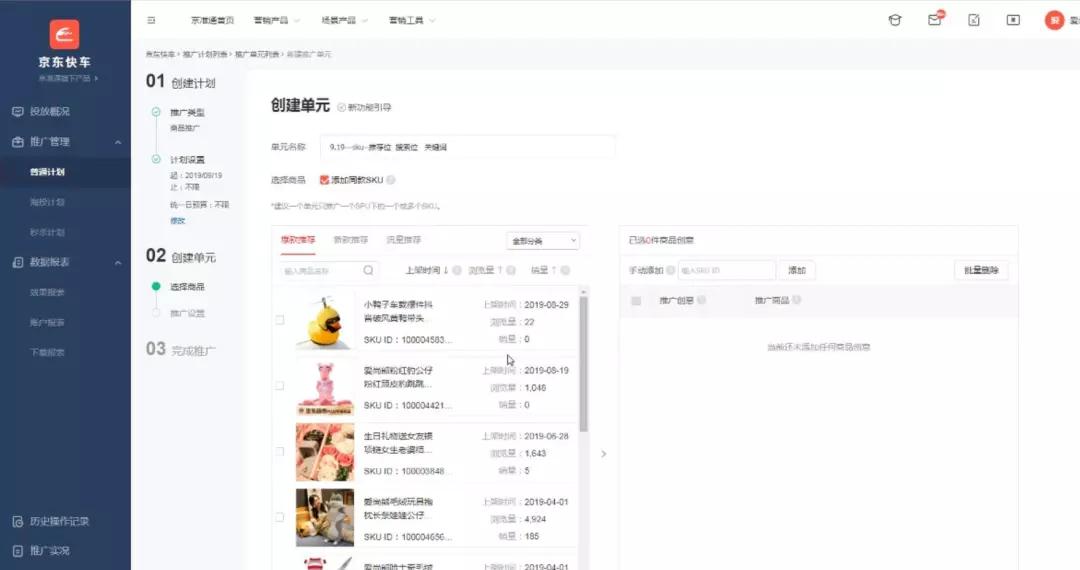Viewport: 1080px width, 570px height.
Task: Open the mail messages icon
Action: pyautogui.click(x=935, y=19)
